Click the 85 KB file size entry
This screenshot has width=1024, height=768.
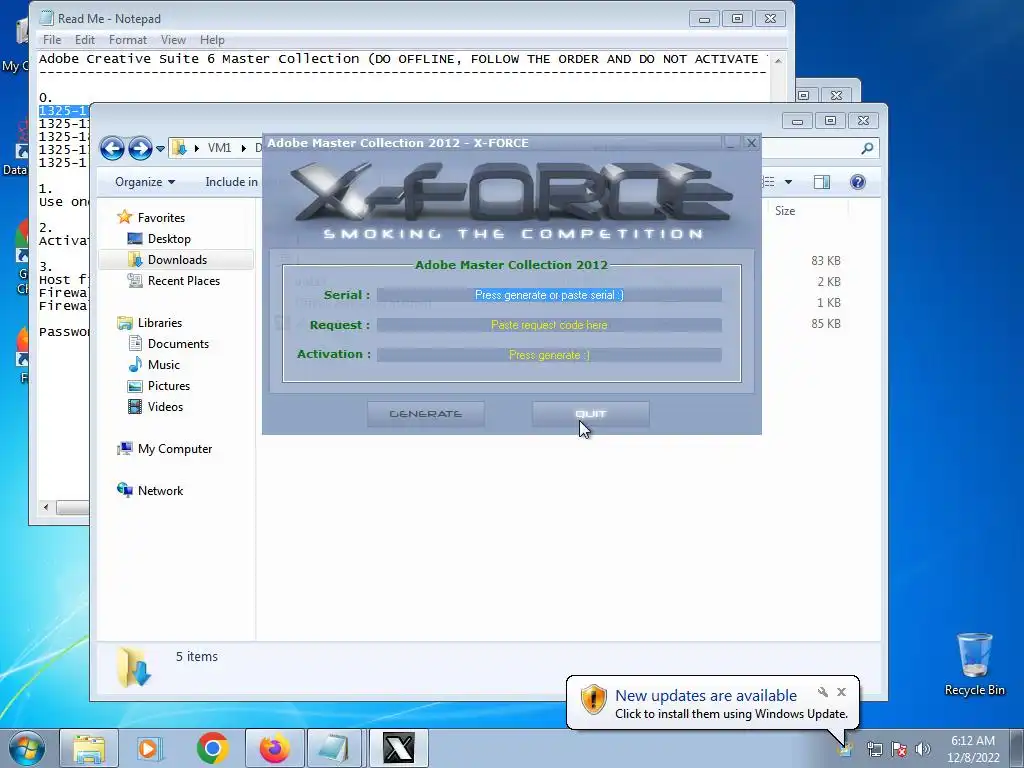pyautogui.click(x=825, y=323)
